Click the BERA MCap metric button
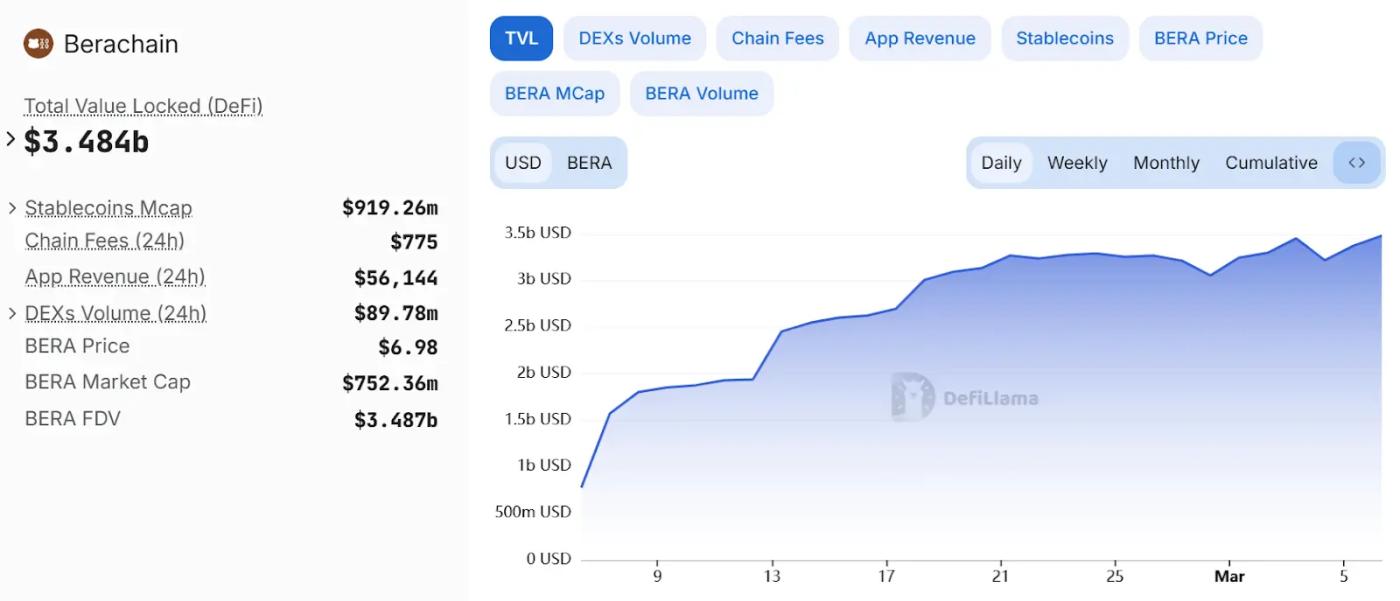 [x=554, y=93]
